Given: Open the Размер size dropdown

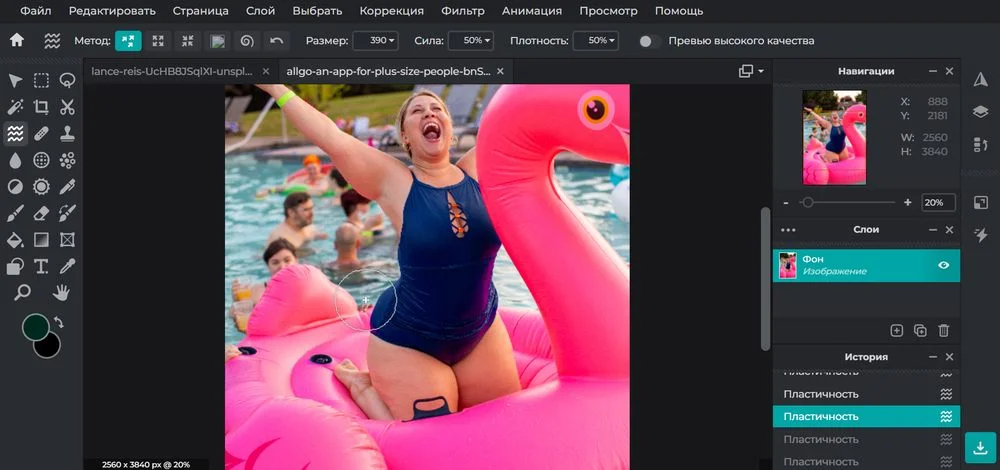Looking at the screenshot, I should [x=377, y=41].
